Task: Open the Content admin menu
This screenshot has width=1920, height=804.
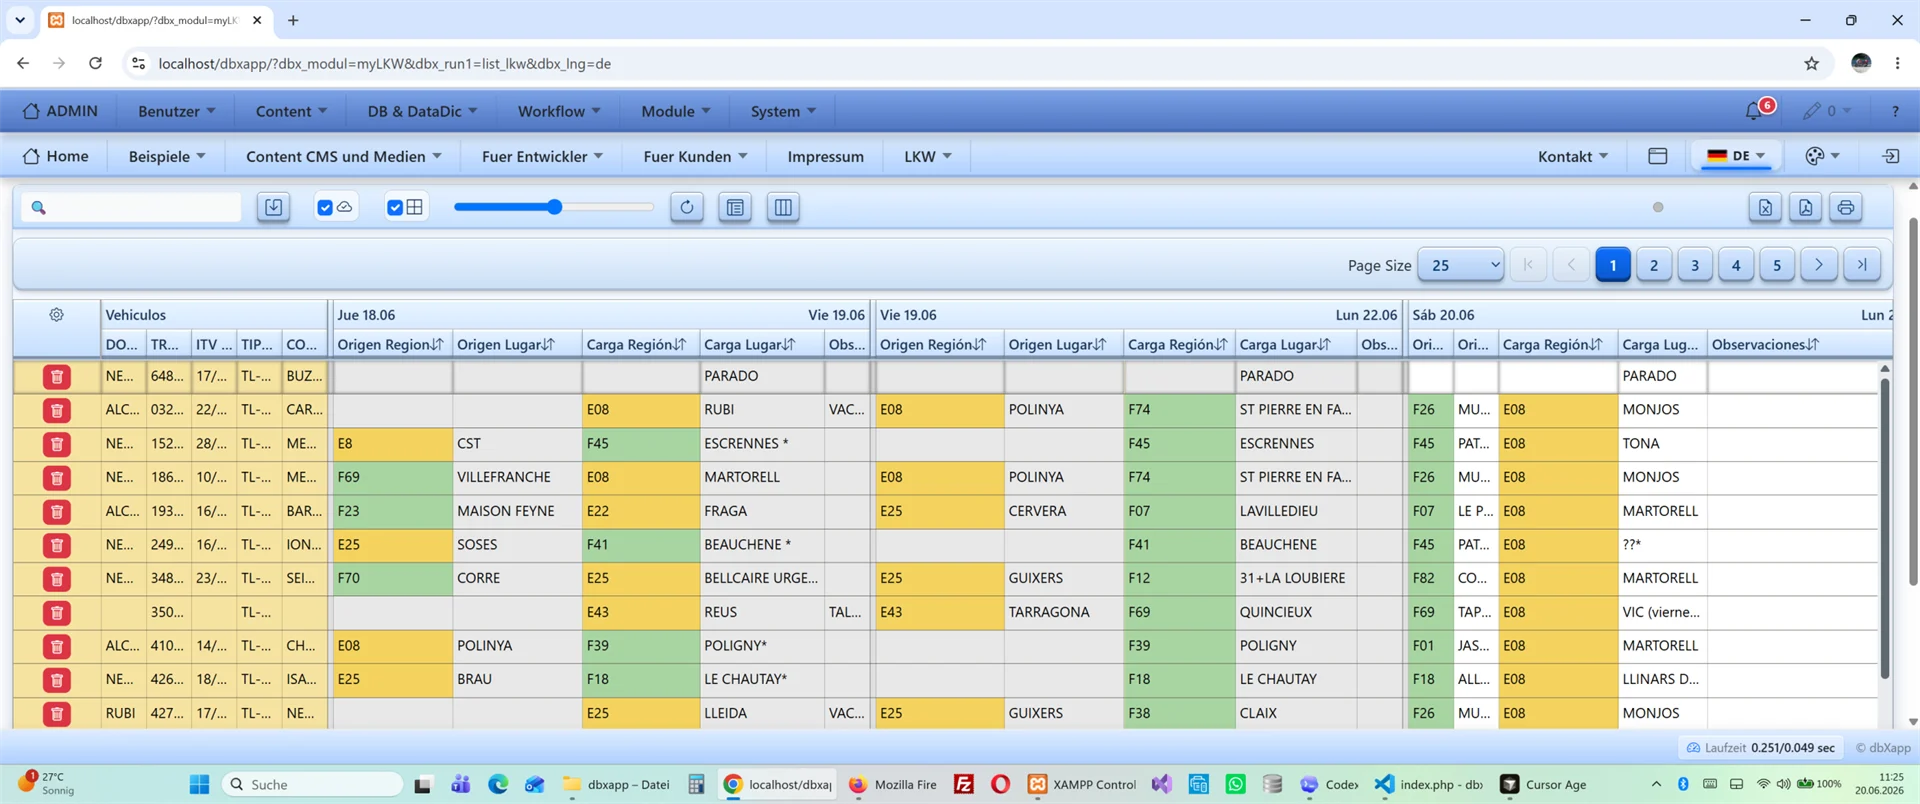Action: click(x=291, y=111)
